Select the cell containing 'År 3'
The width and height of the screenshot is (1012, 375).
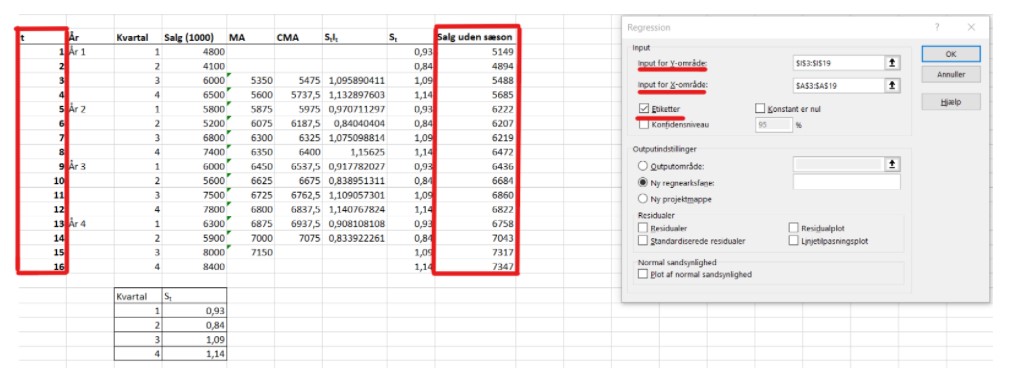tap(90, 167)
